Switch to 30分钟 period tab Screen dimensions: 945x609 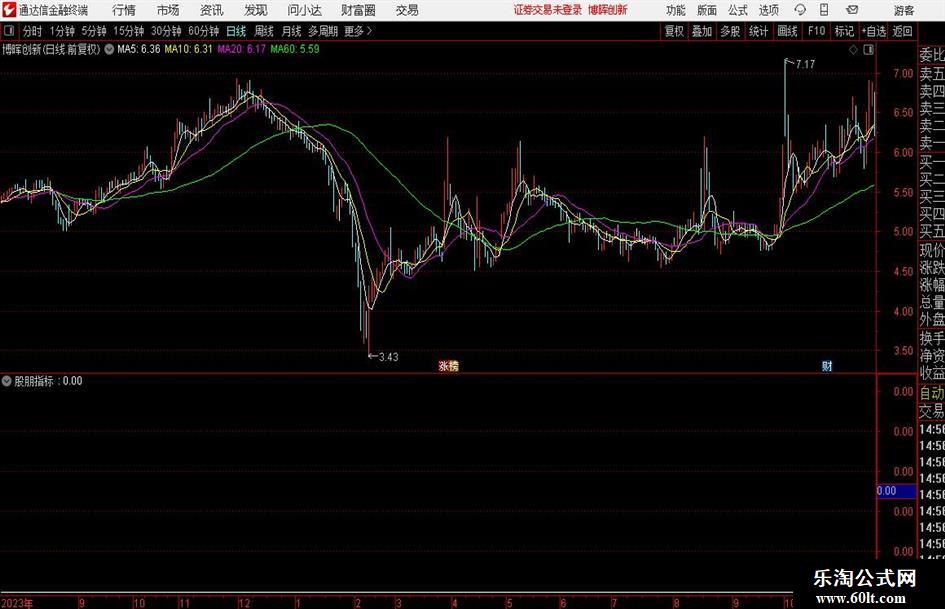pos(166,31)
